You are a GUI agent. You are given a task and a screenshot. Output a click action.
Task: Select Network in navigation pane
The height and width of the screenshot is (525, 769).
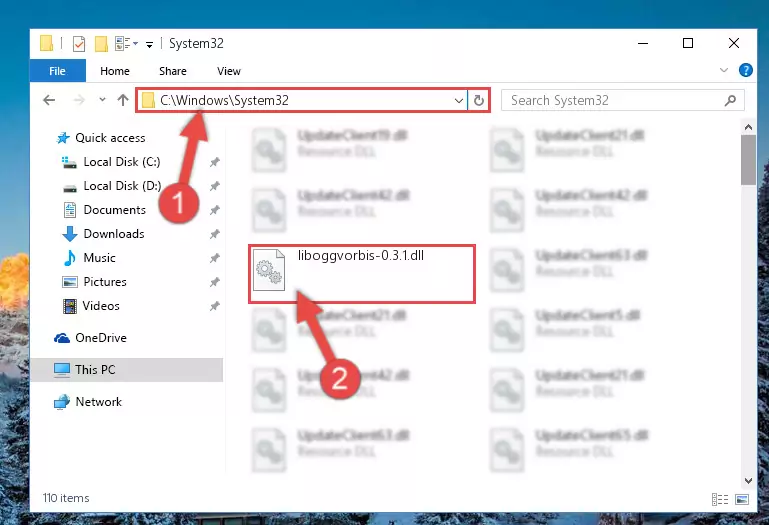[99, 402]
